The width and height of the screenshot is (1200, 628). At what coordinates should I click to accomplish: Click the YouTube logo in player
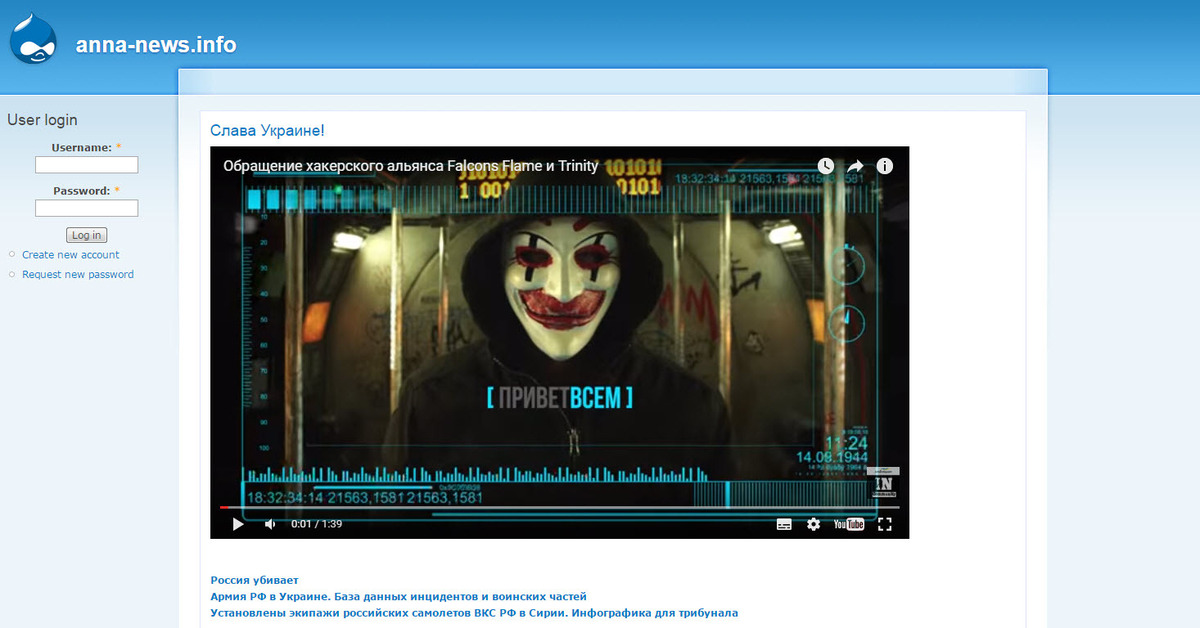coord(848,524)
